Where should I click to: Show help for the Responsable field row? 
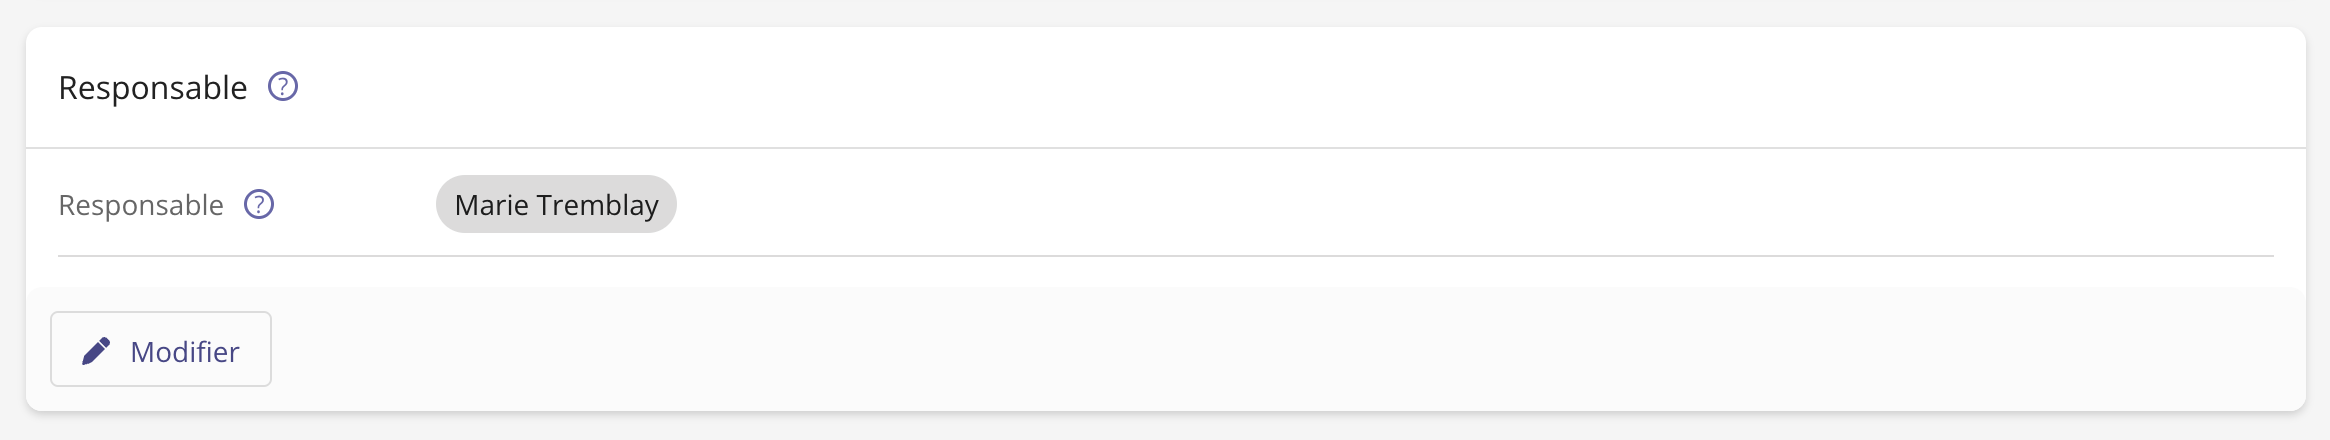tap(259, 205)
